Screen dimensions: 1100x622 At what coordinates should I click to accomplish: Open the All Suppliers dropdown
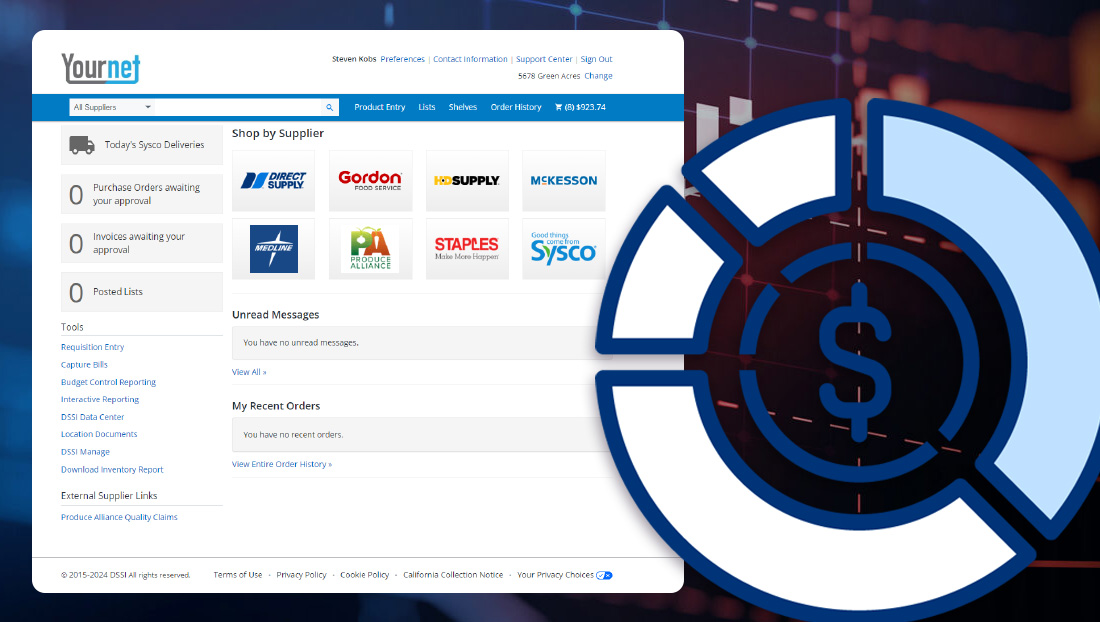[112, 107]
